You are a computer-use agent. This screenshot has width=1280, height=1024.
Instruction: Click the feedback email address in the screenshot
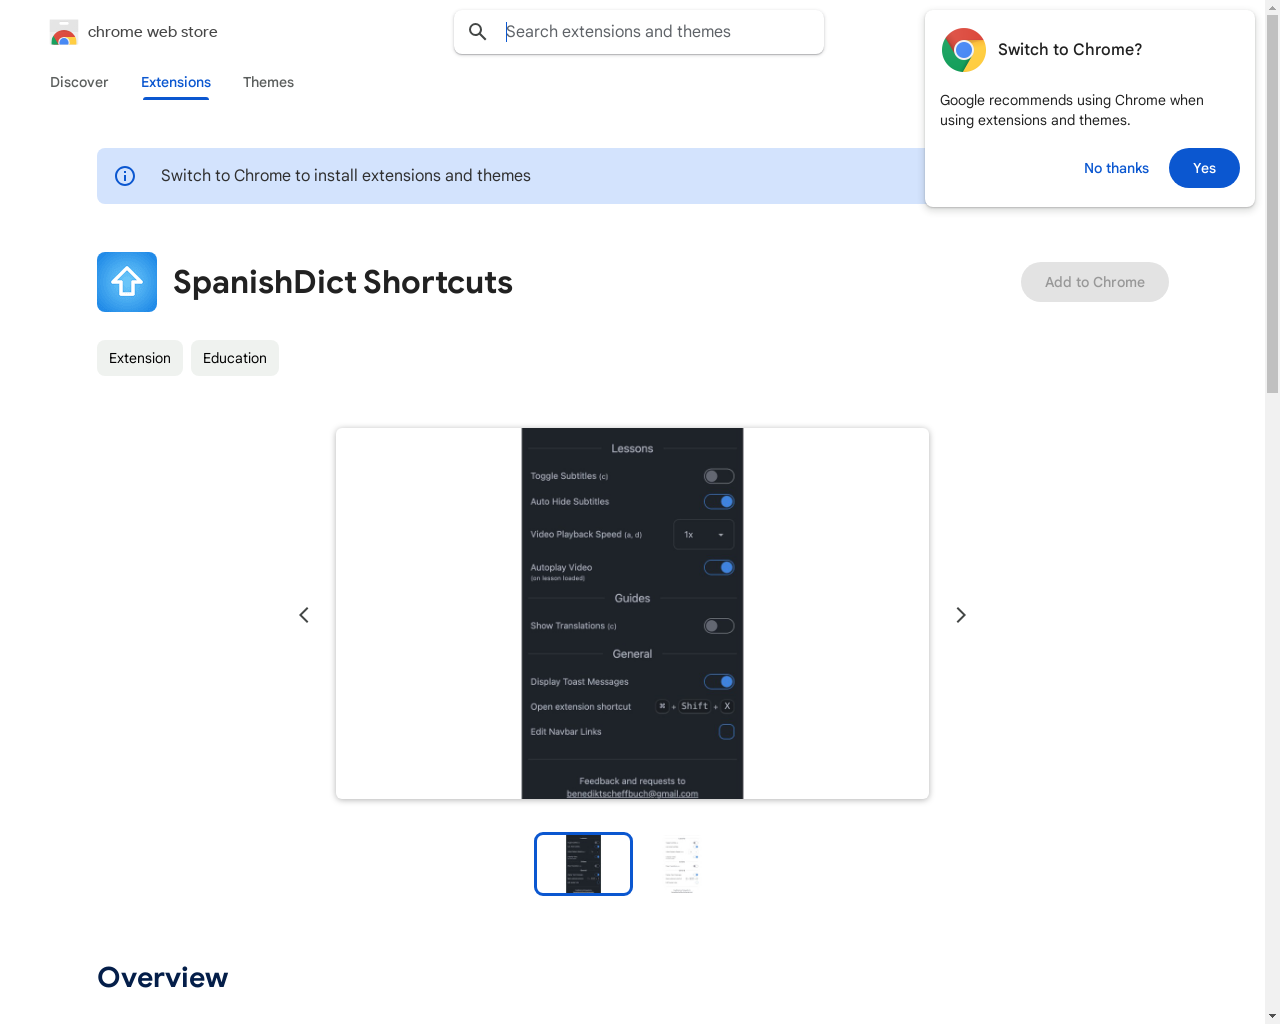(x=632, y=794)
